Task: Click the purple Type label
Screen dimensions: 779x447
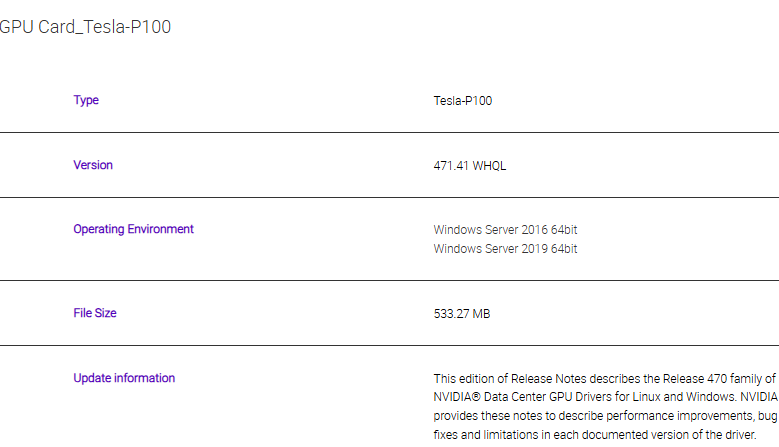Action: coord(86,100)
